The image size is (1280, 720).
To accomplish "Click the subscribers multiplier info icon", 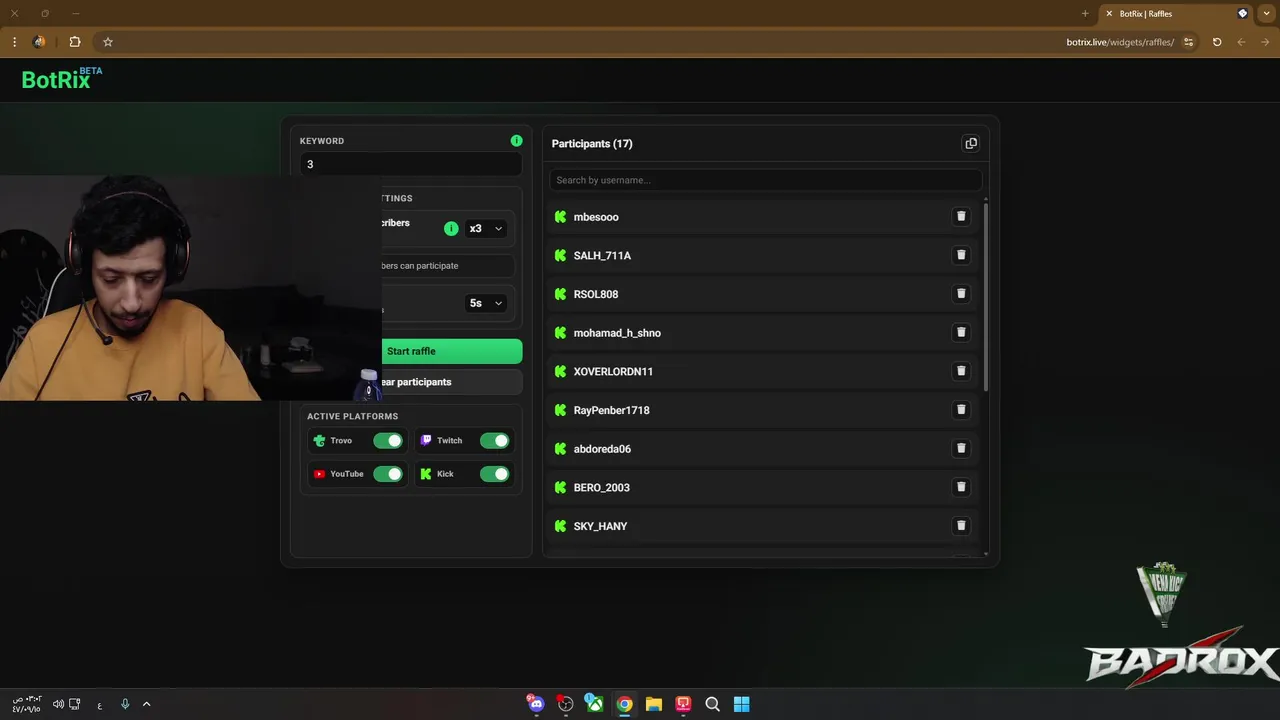I will (x=451, y=228).
